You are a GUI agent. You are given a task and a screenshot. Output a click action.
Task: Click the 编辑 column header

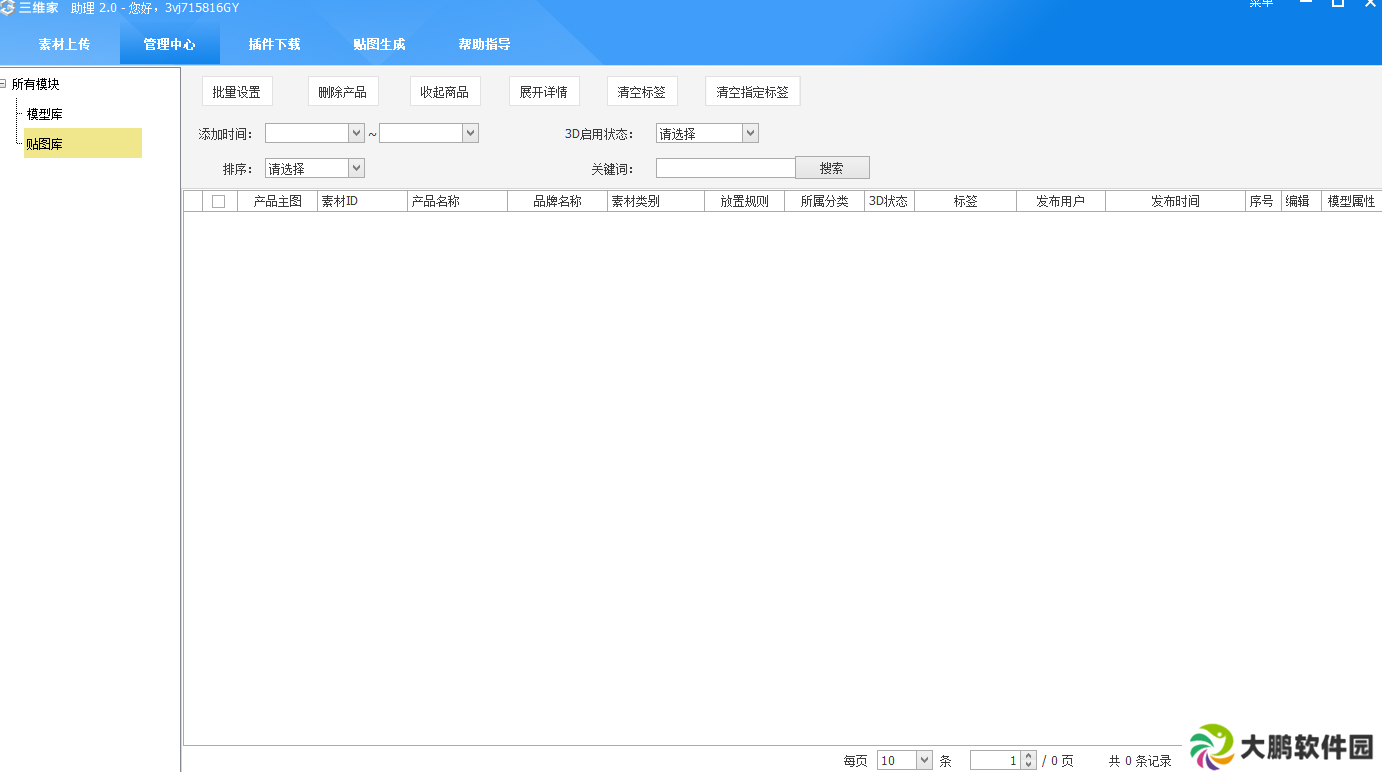[1302, 201]
